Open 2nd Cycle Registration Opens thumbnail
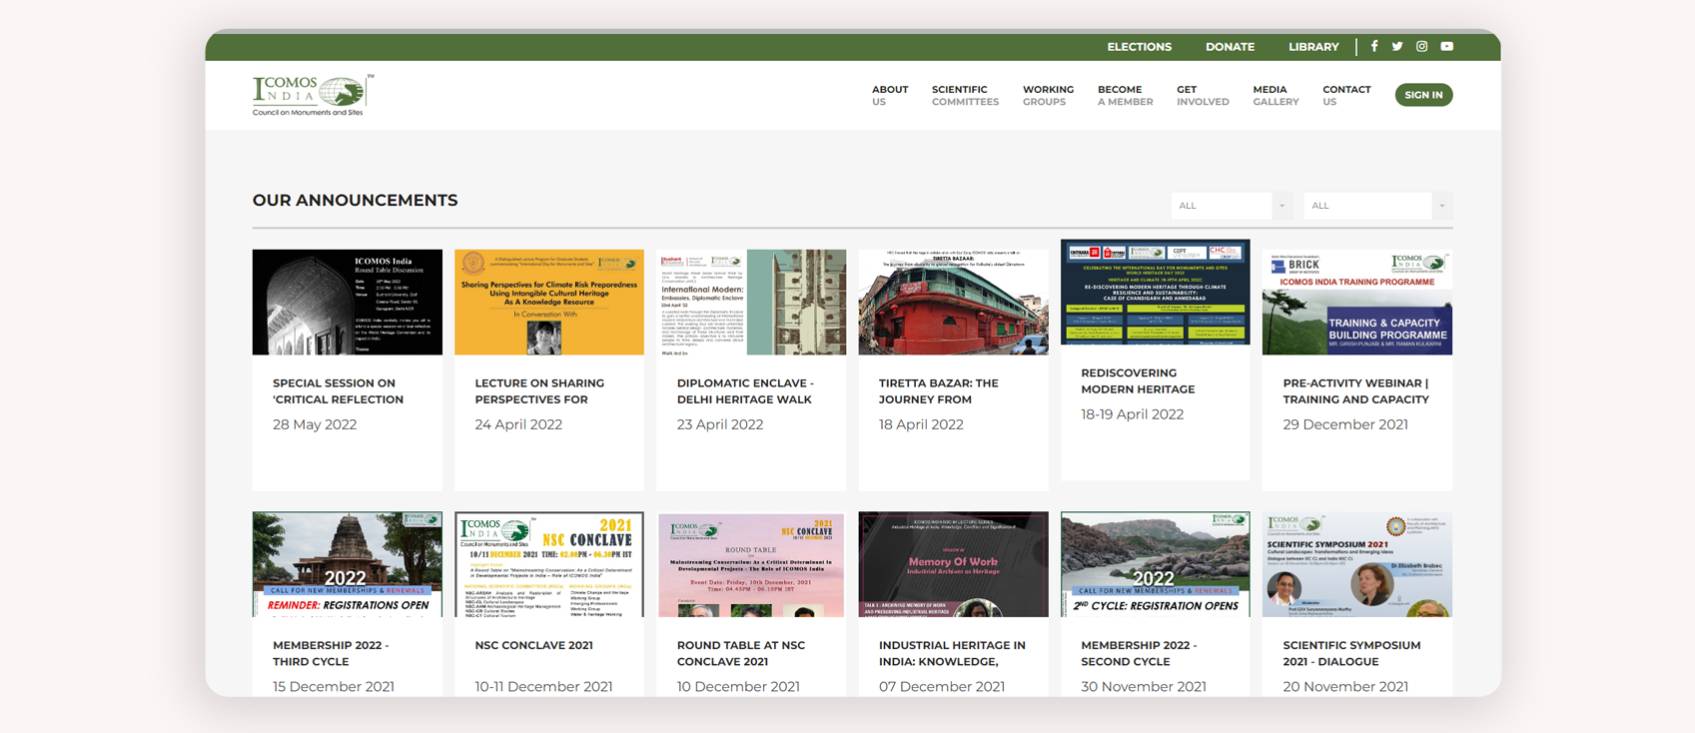The height and width of the screenshot is (733, 1695). click(1155, 564)
